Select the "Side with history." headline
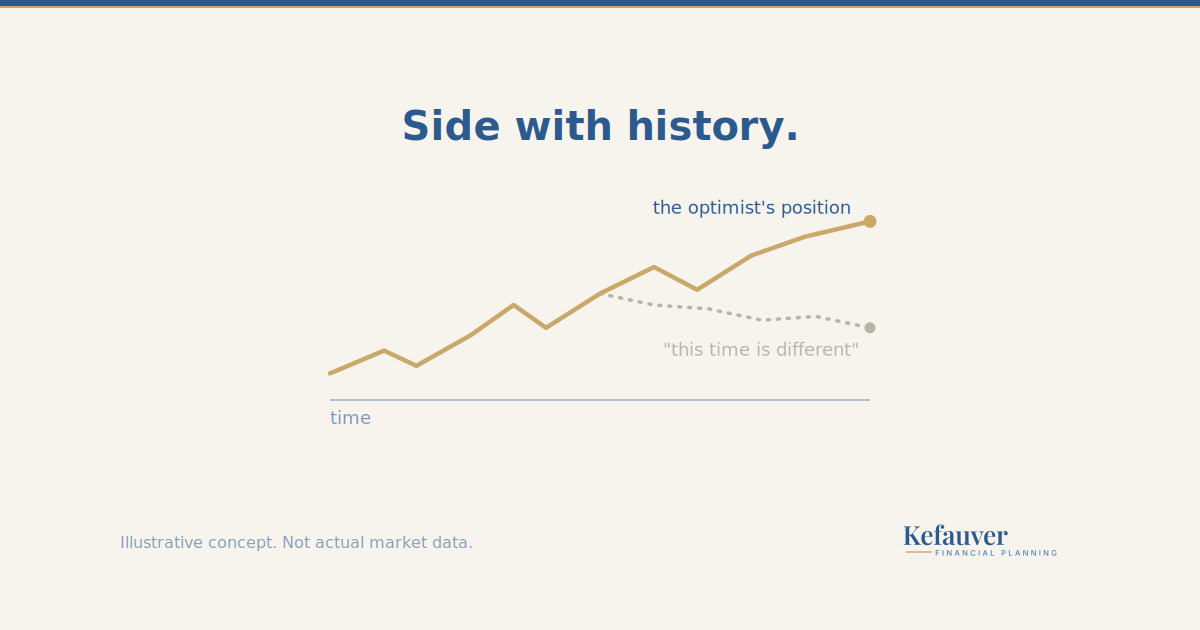1200x630 pixels. point(600,127)
